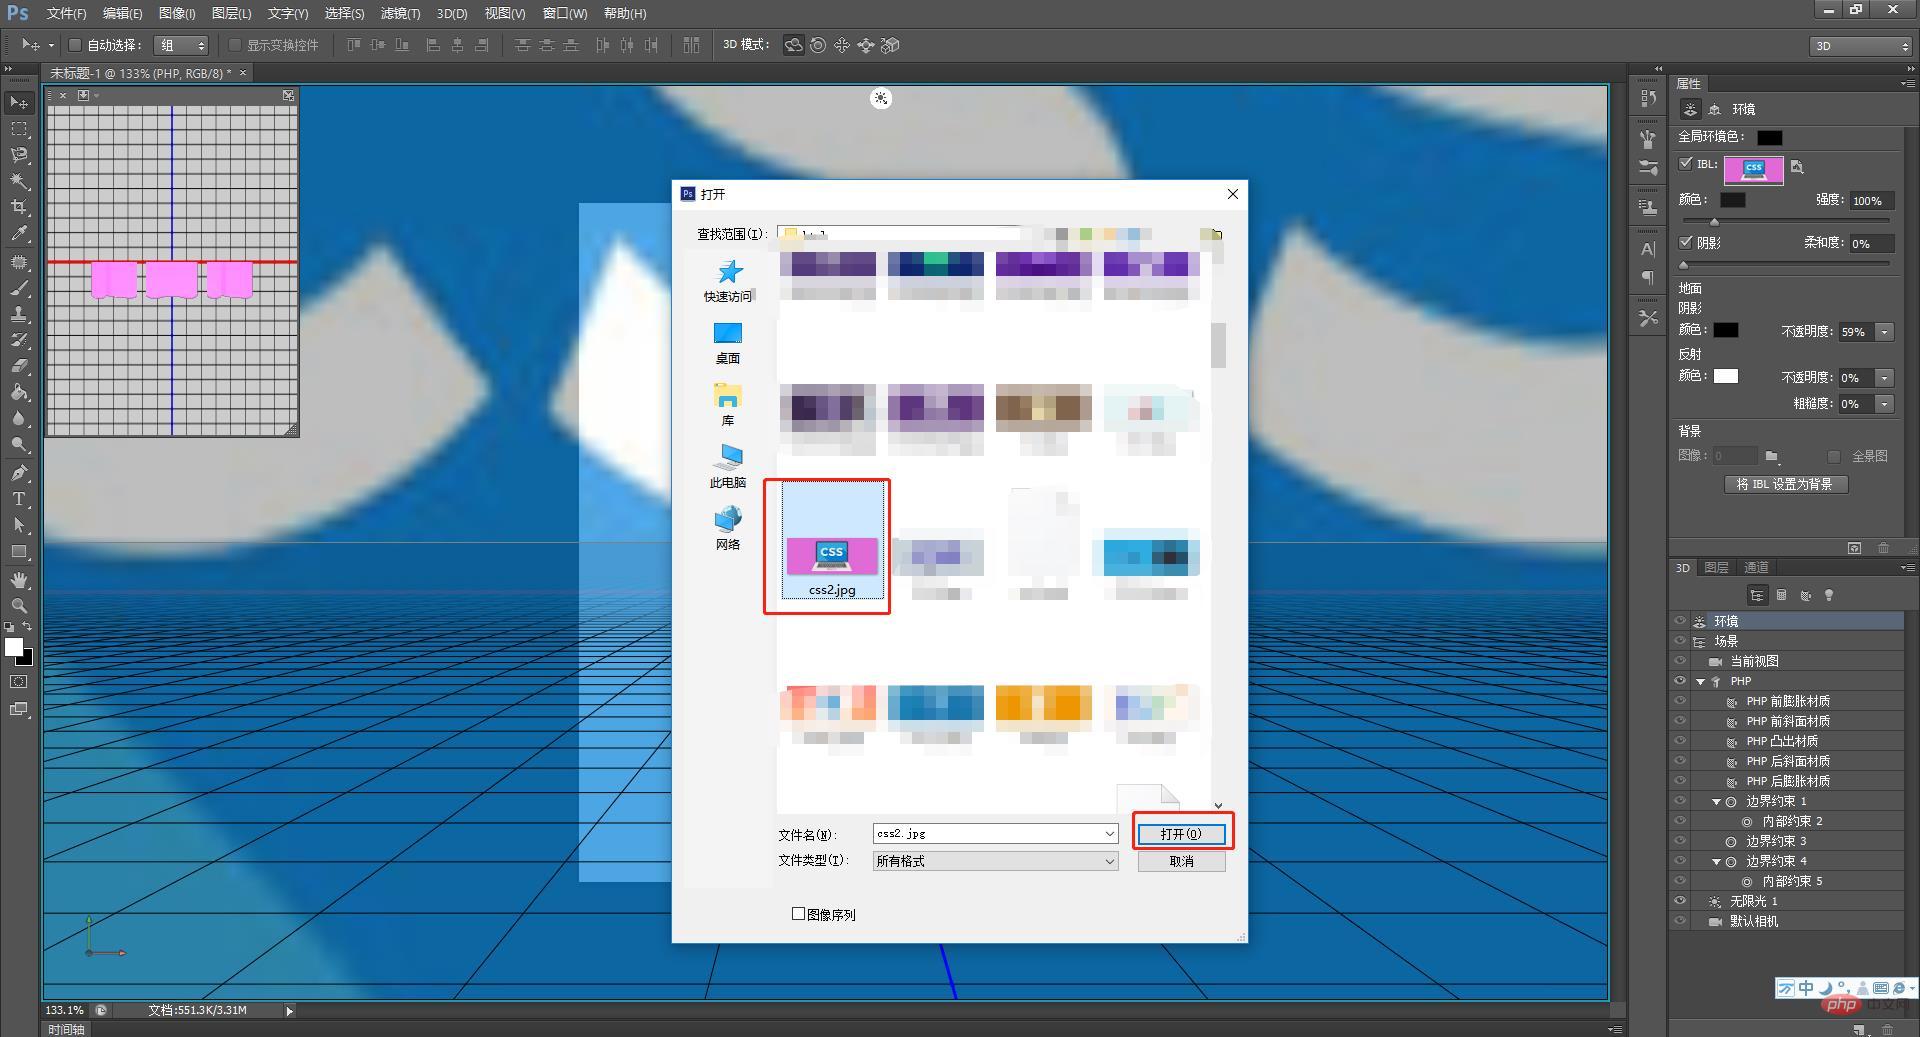
Task: Open 快速访问 in the Open dialog
Action: coord(728,281)
